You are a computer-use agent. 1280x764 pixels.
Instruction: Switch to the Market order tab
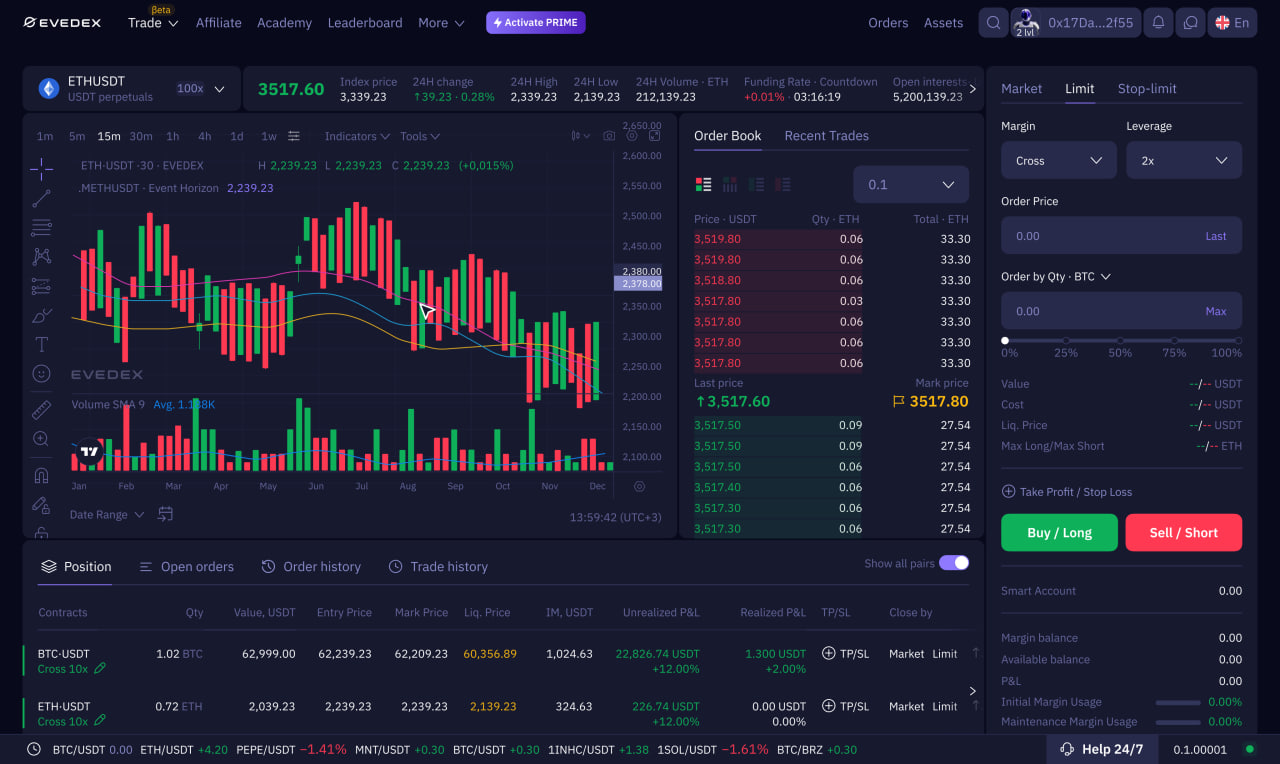tap(1021, 89)
